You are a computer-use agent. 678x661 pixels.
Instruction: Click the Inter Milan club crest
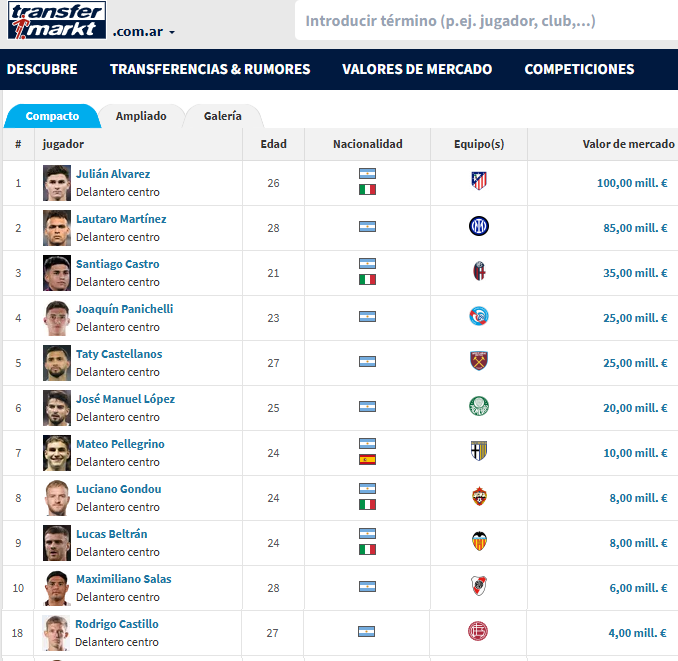click(479, 226)
